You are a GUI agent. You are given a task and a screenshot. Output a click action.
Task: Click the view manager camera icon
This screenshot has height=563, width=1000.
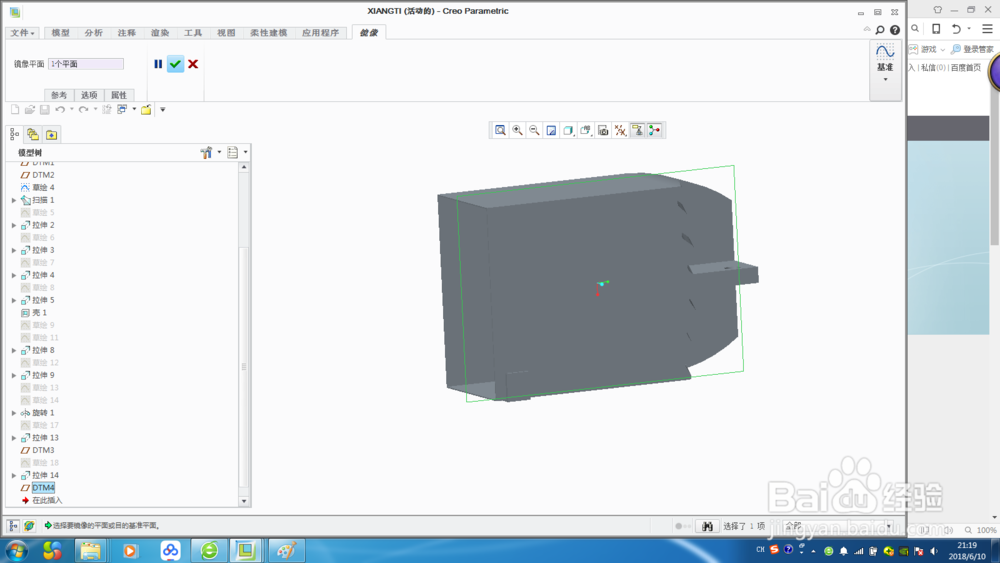[x=603, y=130]
